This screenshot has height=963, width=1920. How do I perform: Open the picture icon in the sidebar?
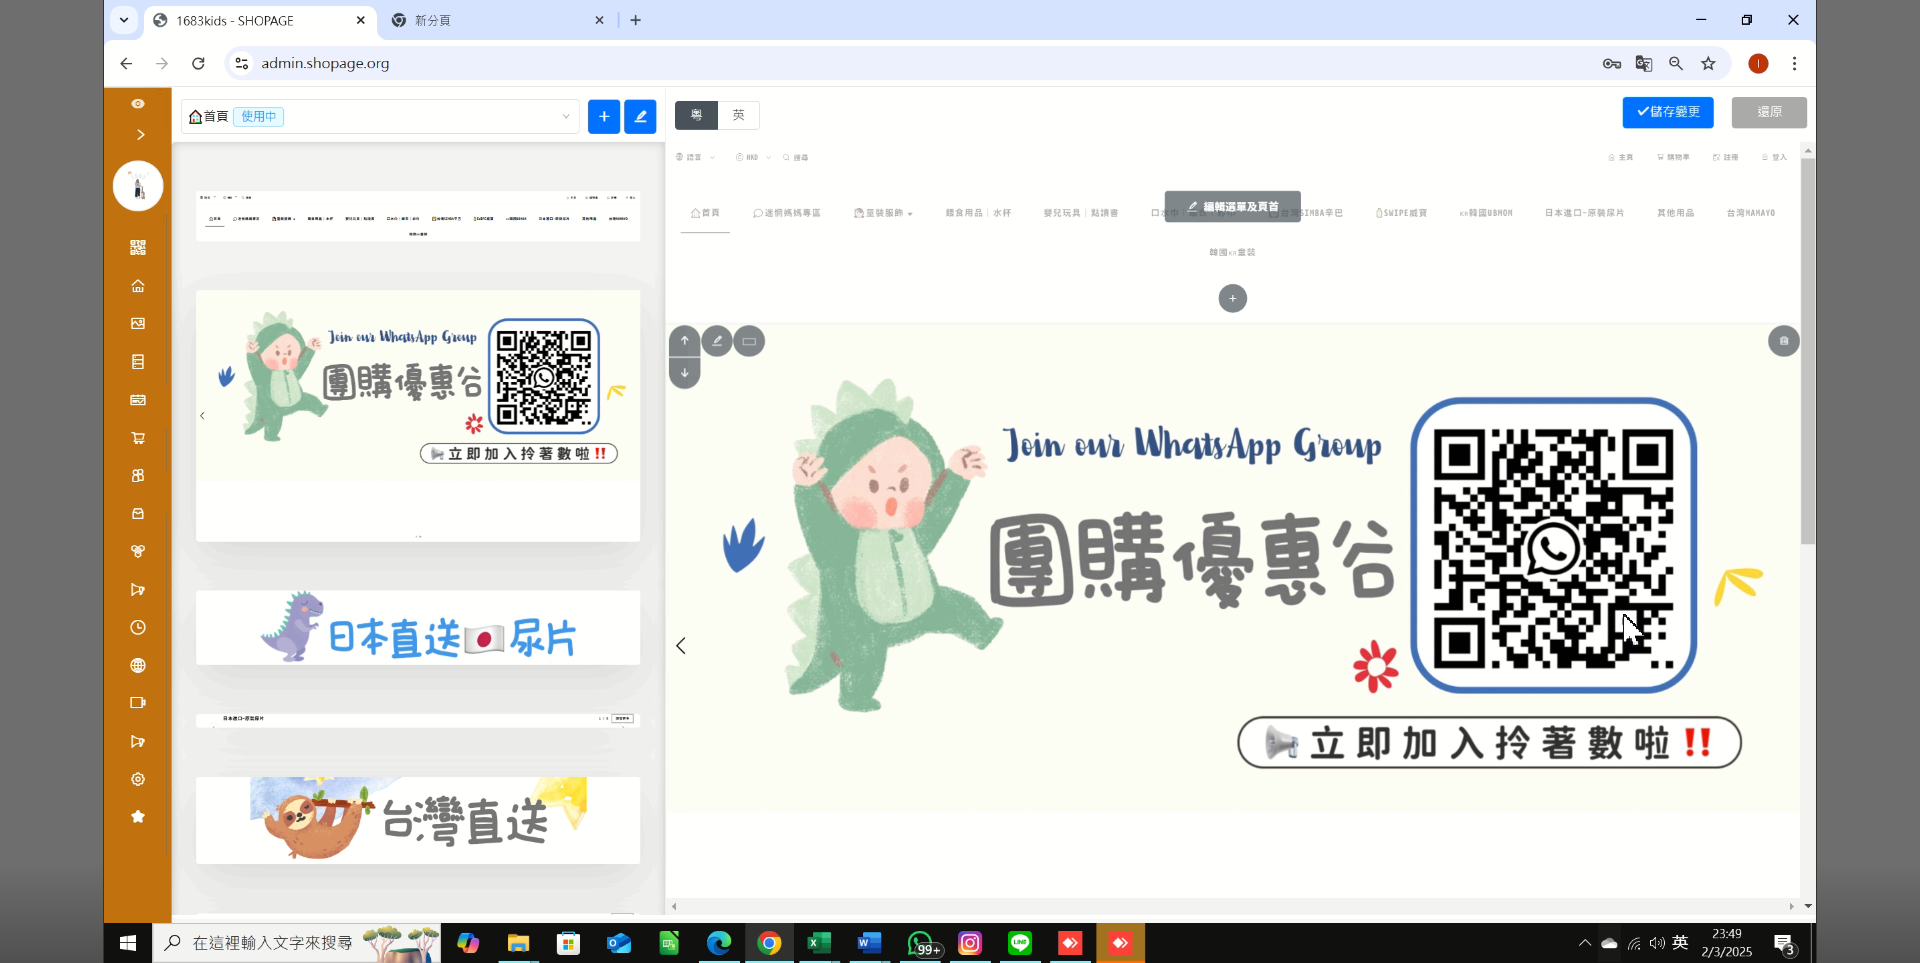coord(138,324)
